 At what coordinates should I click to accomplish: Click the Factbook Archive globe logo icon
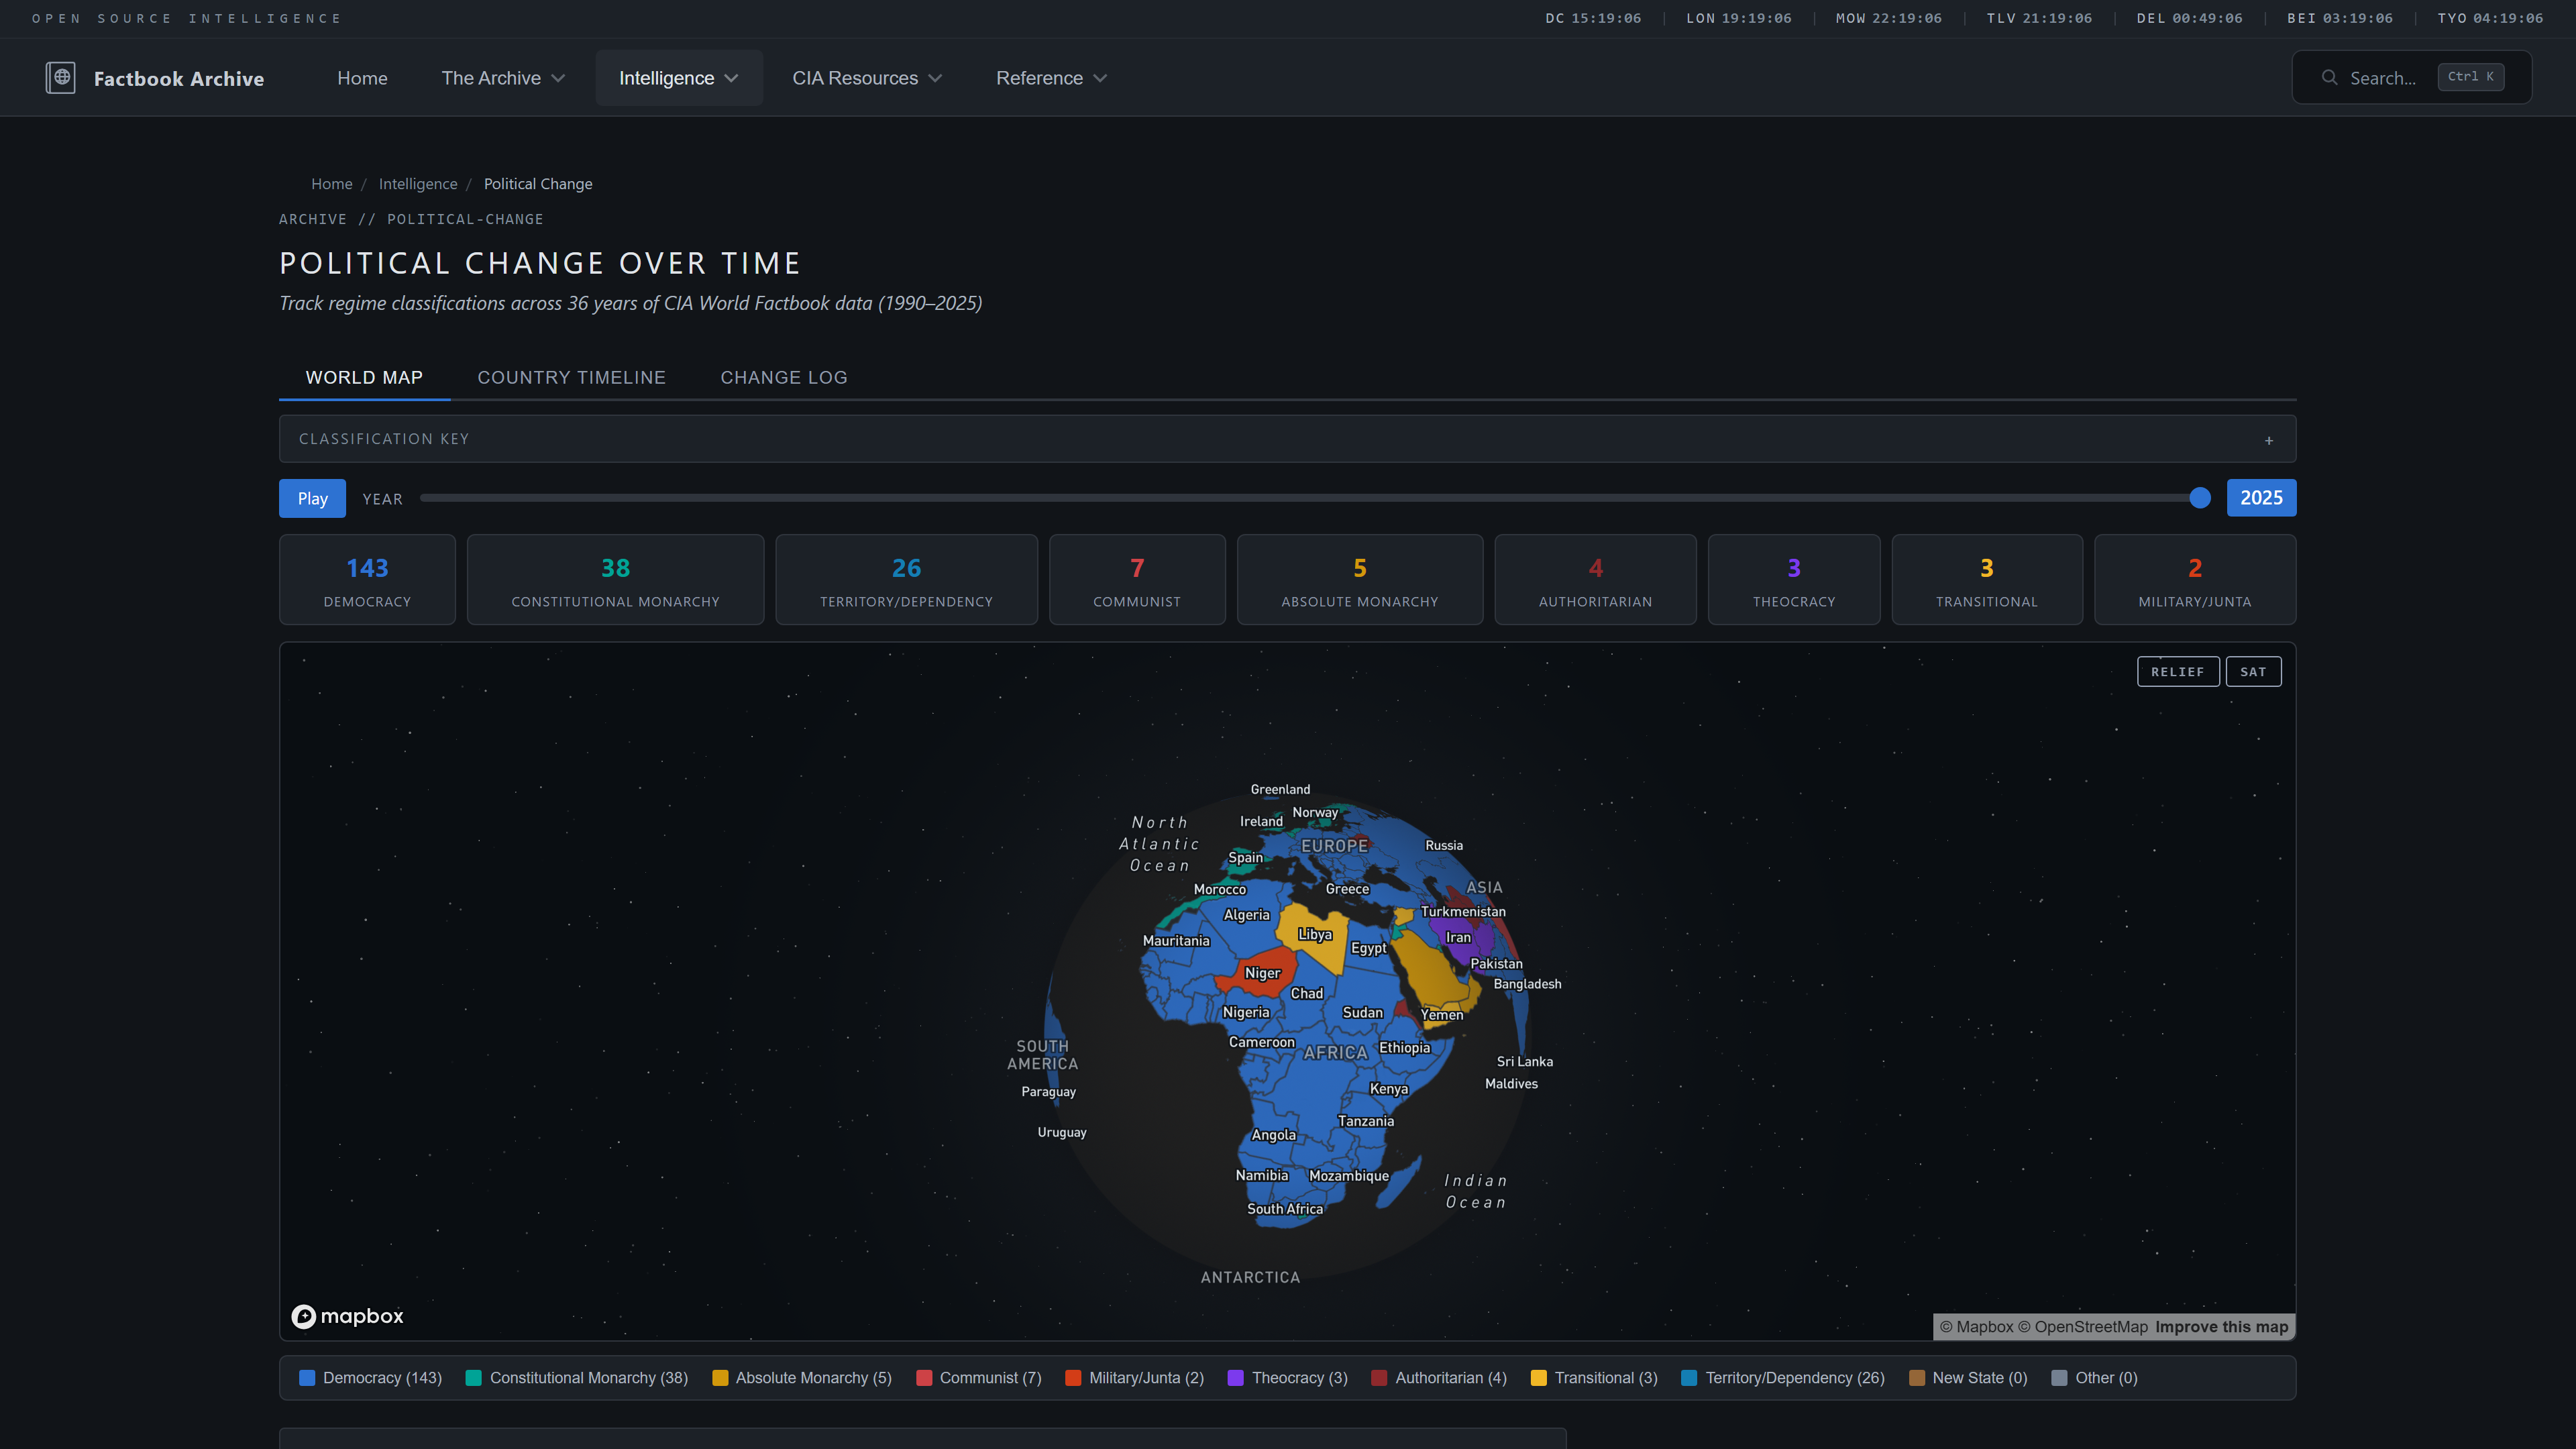point(60,78)
